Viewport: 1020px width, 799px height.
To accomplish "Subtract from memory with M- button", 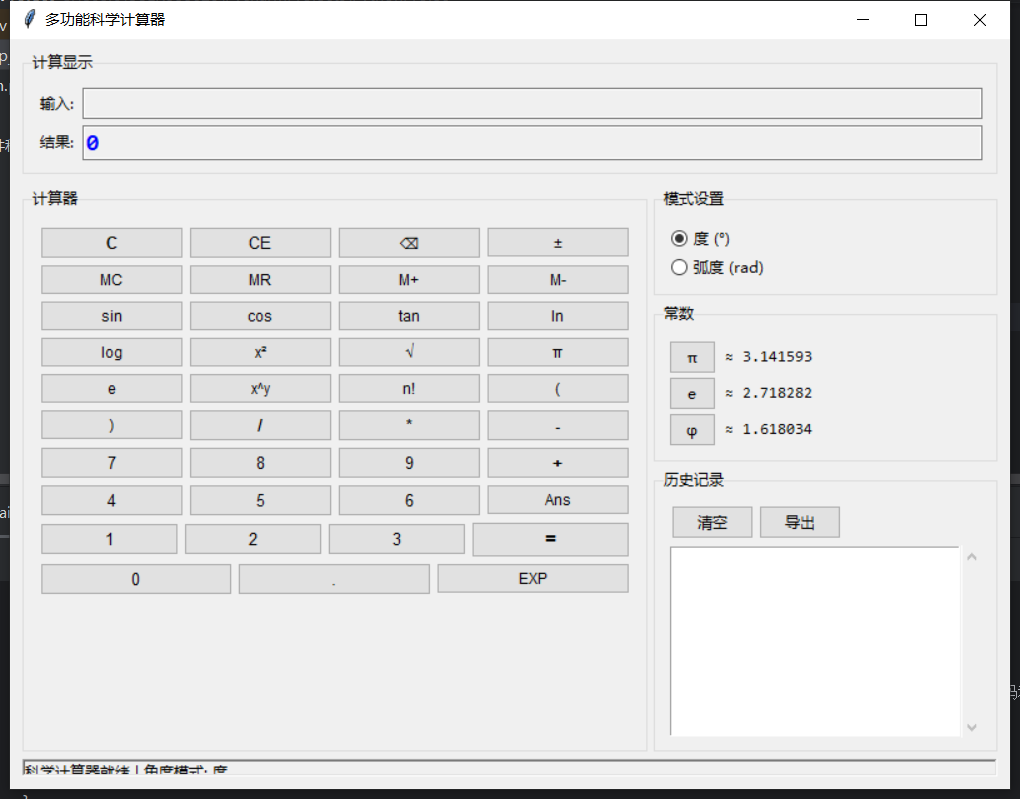I will point(557,280).
